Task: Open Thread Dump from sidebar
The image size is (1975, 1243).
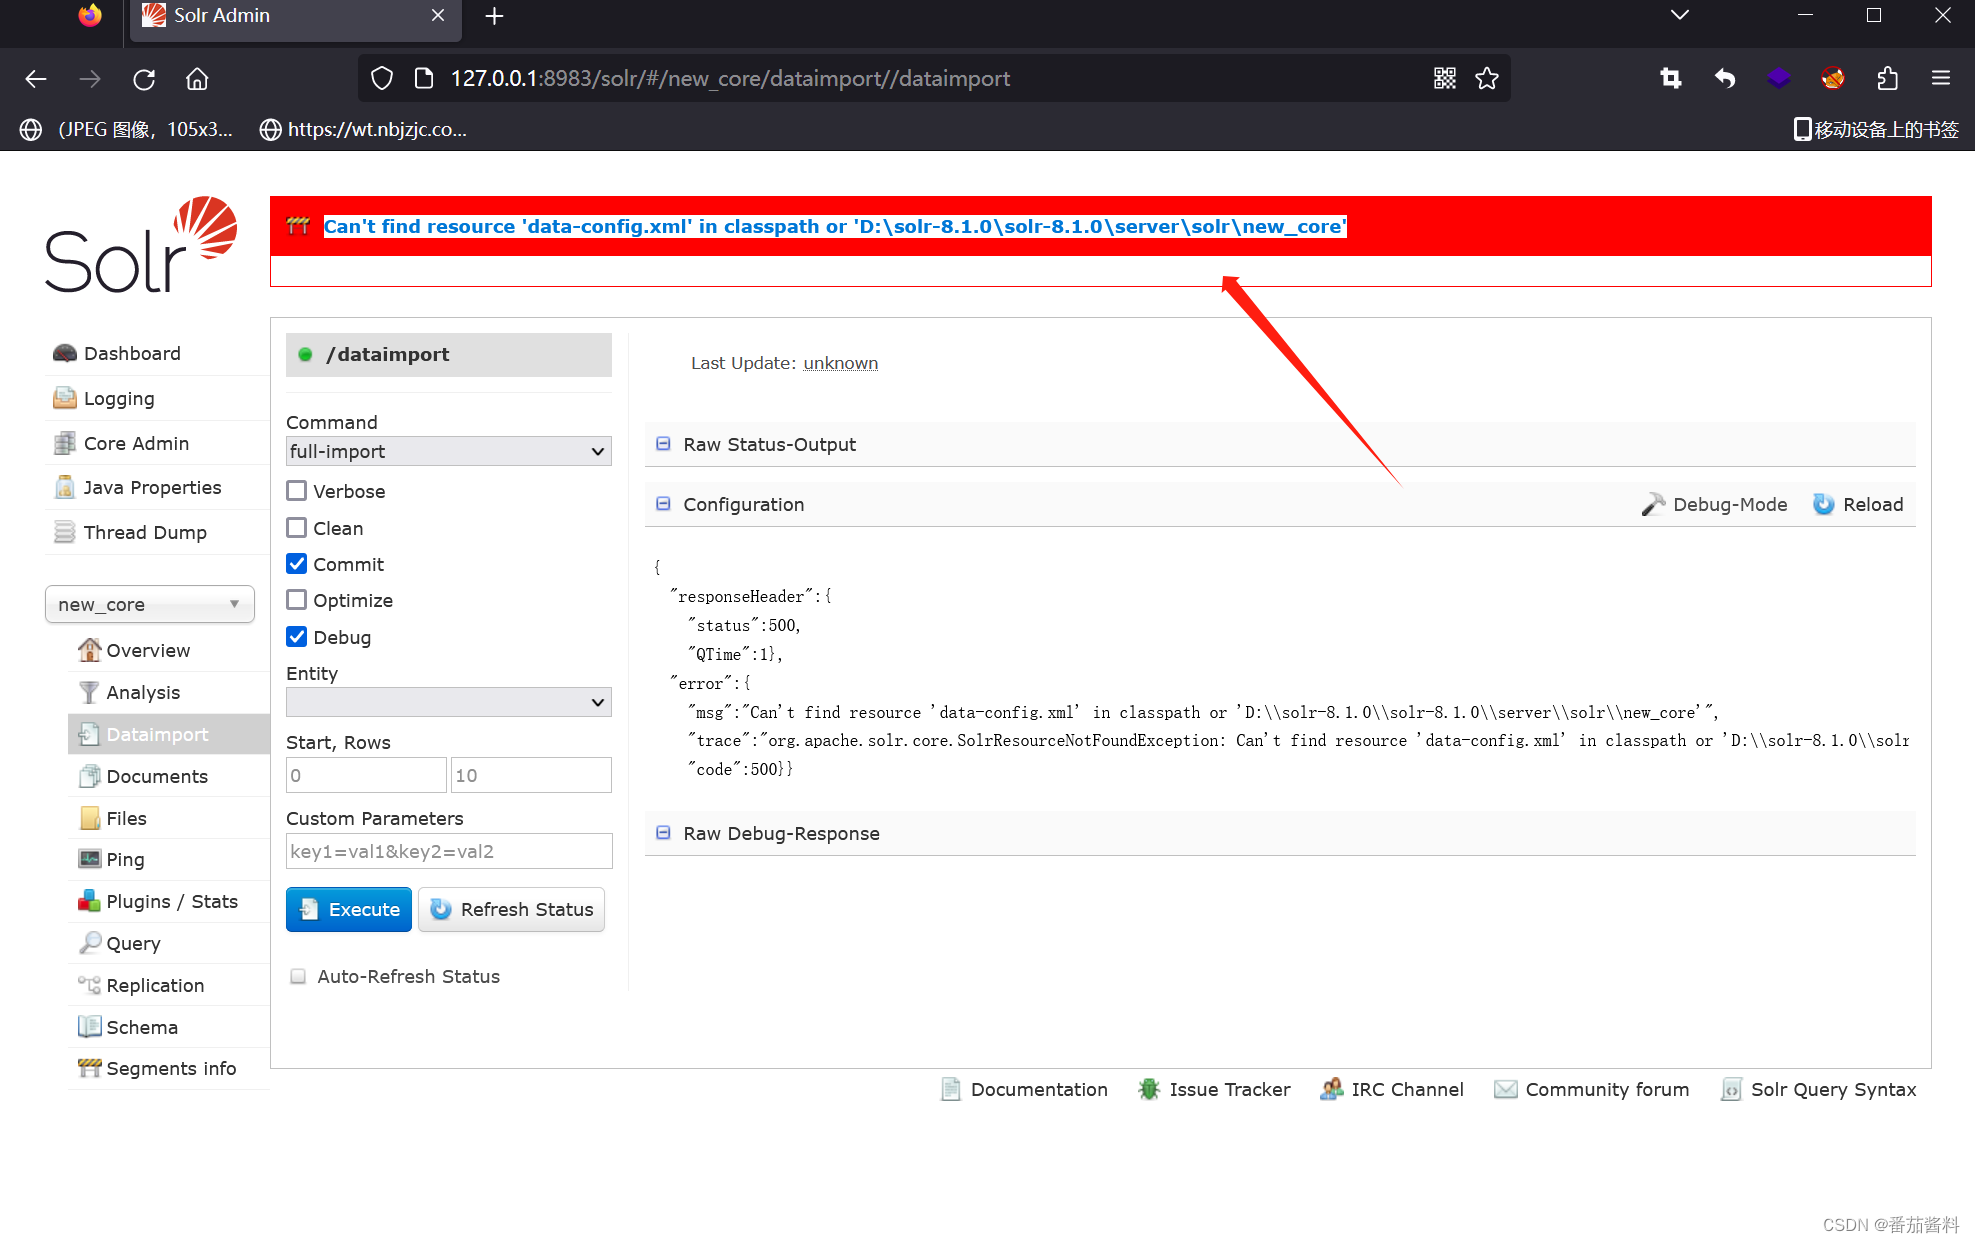Action: point(145,532)
